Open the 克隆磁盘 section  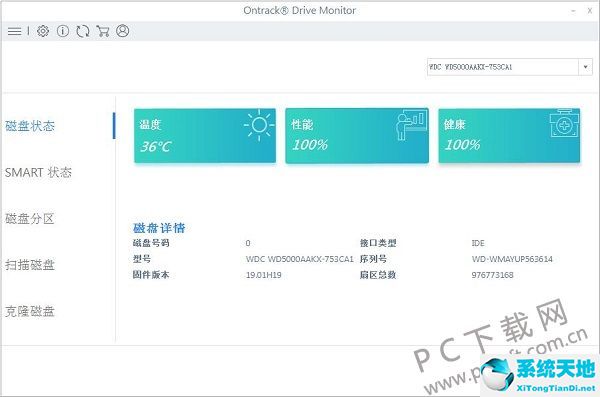(30, 311)
